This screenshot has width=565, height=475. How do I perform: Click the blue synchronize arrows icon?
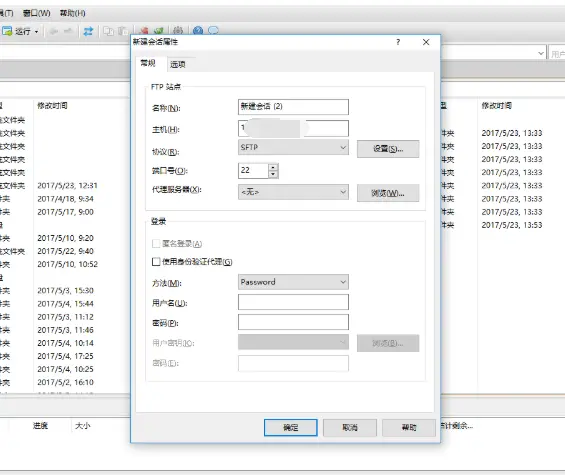(88, 31)
